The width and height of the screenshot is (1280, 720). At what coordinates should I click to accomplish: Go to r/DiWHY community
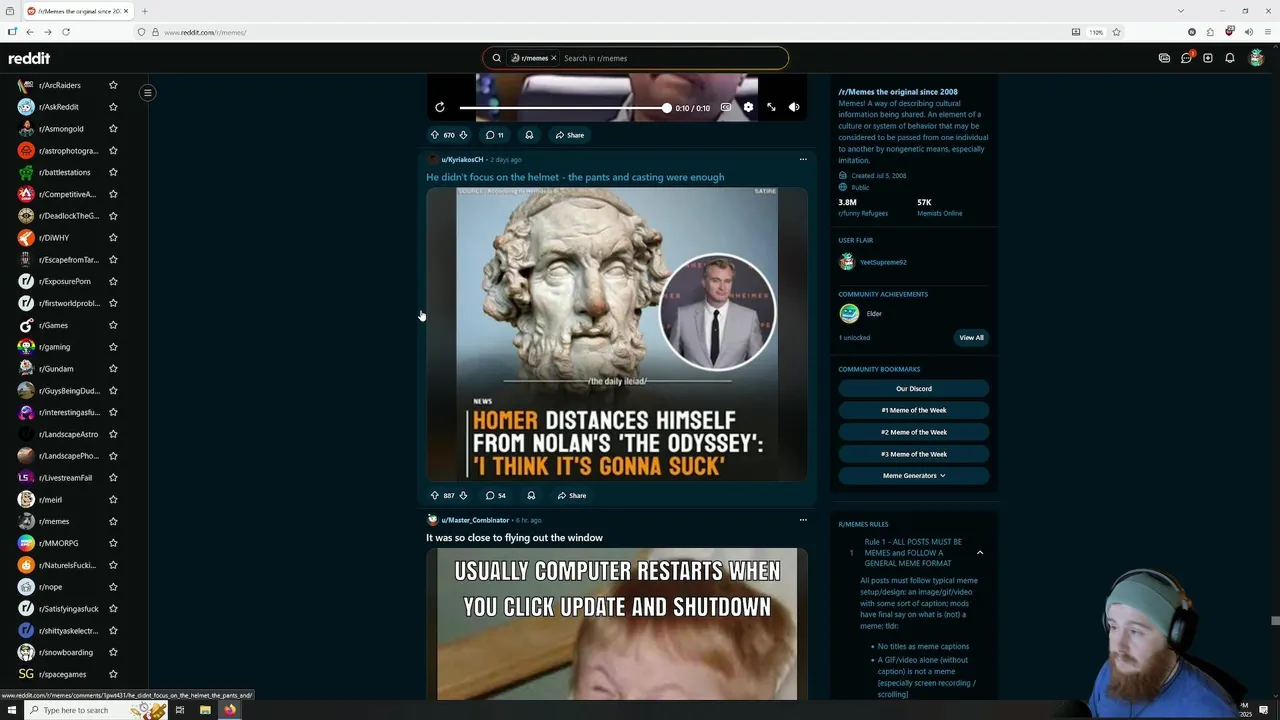54,238
